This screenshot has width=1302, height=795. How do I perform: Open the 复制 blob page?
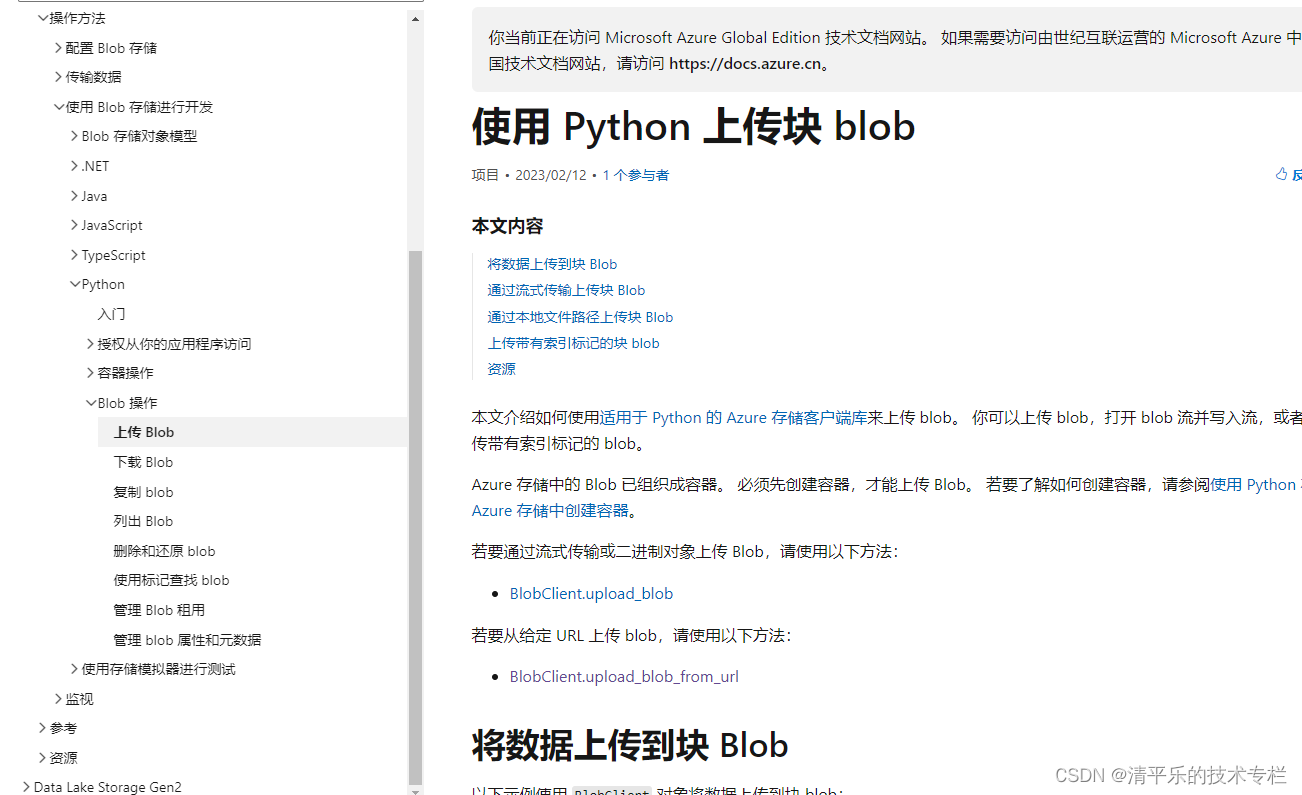[x=142, y=491]
